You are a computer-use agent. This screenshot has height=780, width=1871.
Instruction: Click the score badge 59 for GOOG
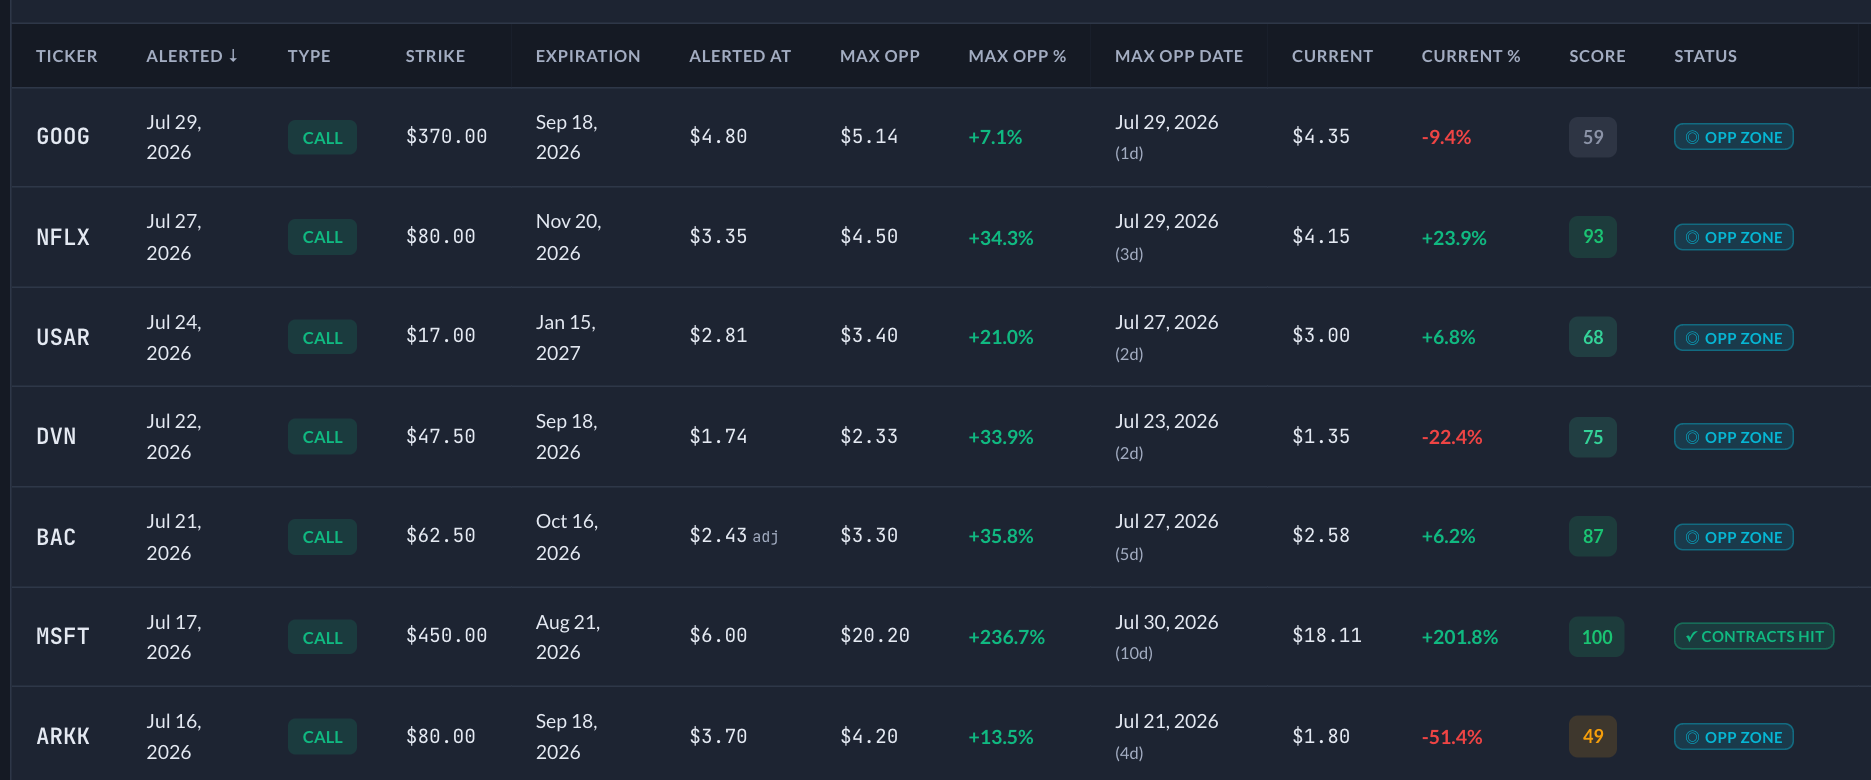tap(1593, 137)
